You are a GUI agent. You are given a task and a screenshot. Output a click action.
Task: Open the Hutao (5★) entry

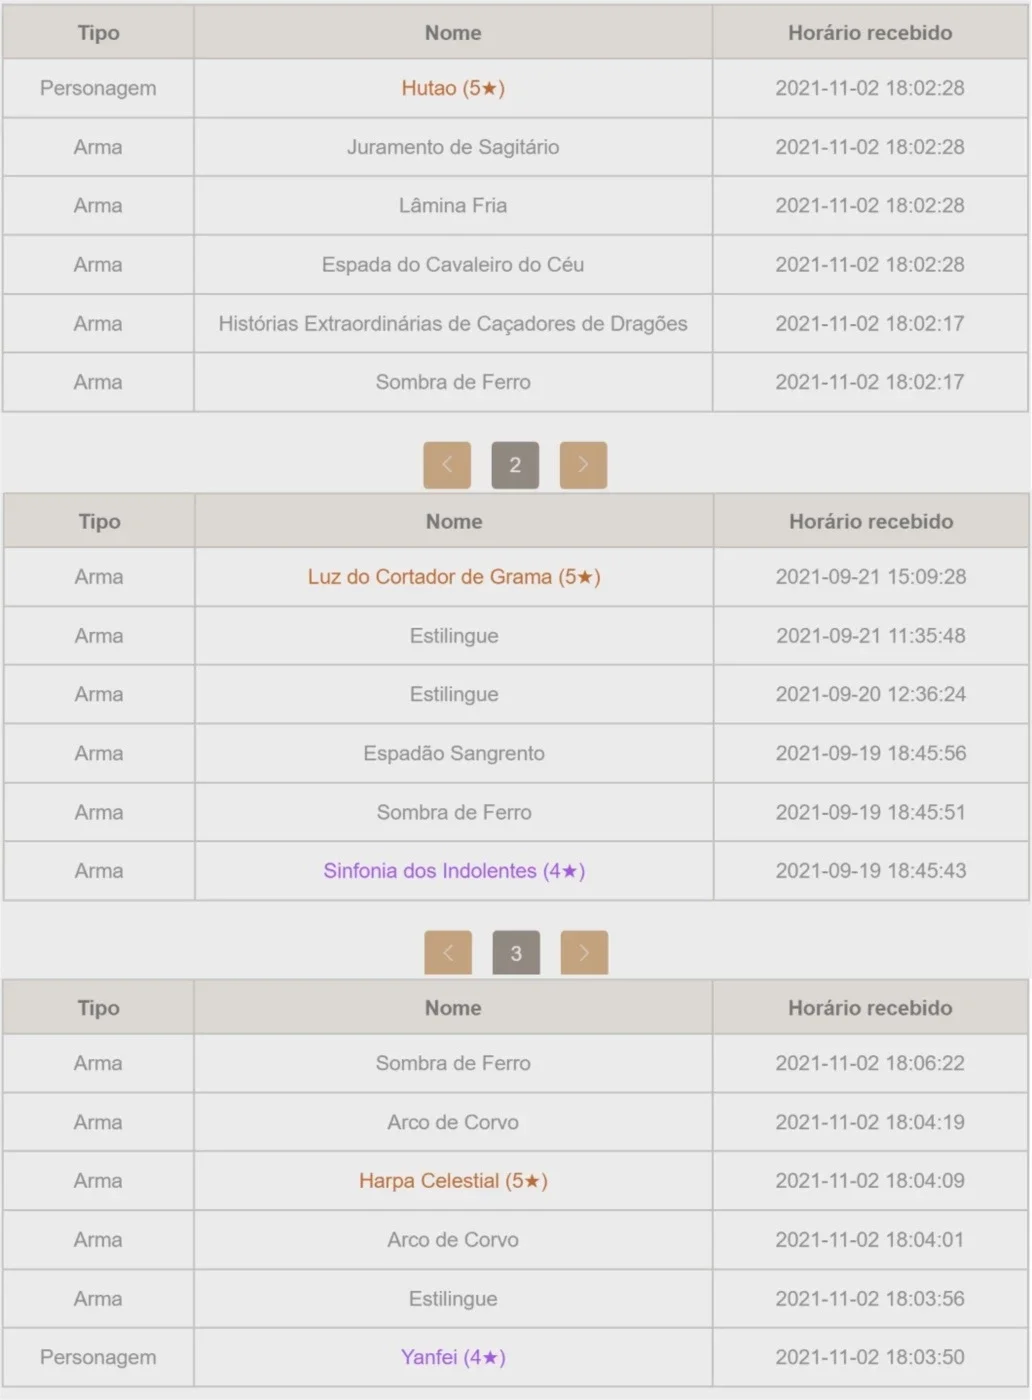453,88
